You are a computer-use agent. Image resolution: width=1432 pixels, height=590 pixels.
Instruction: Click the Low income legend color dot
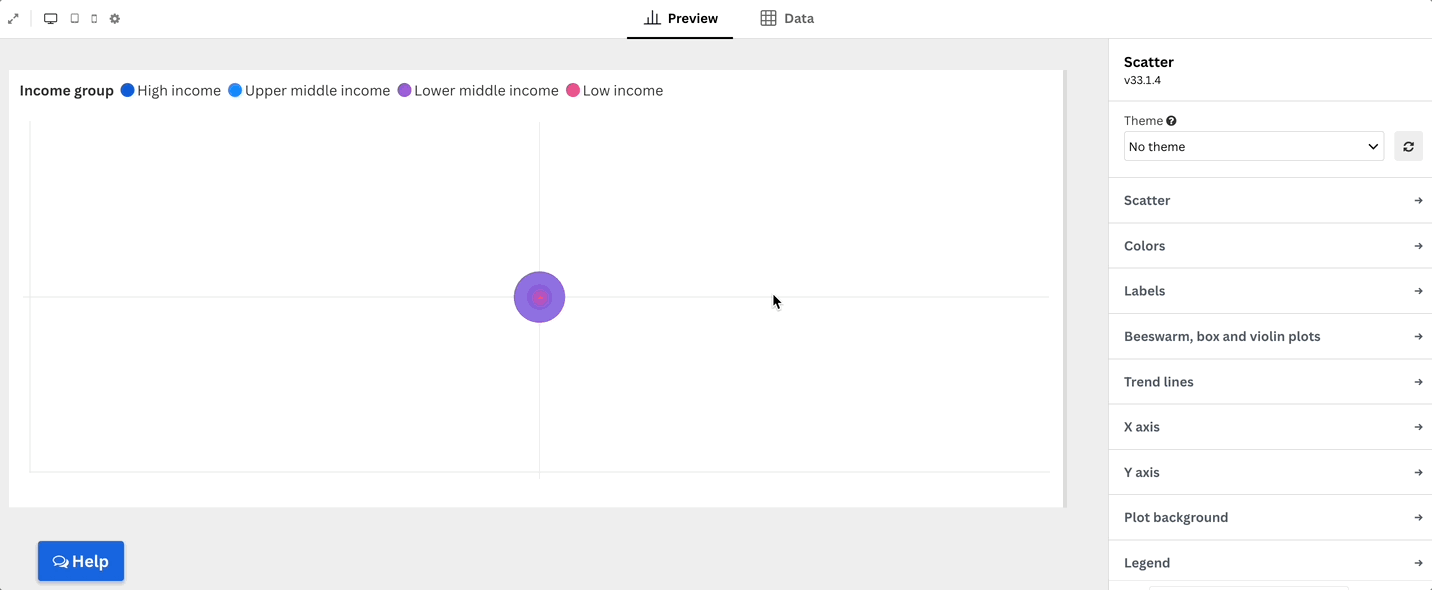[x=572, y=90]
